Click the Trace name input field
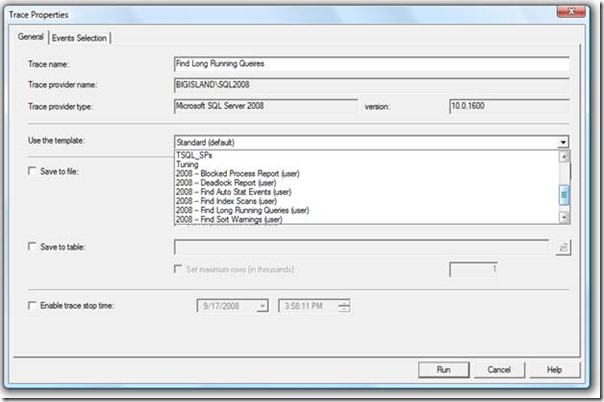This screenshot has height=402, width=604. [370, 63]
